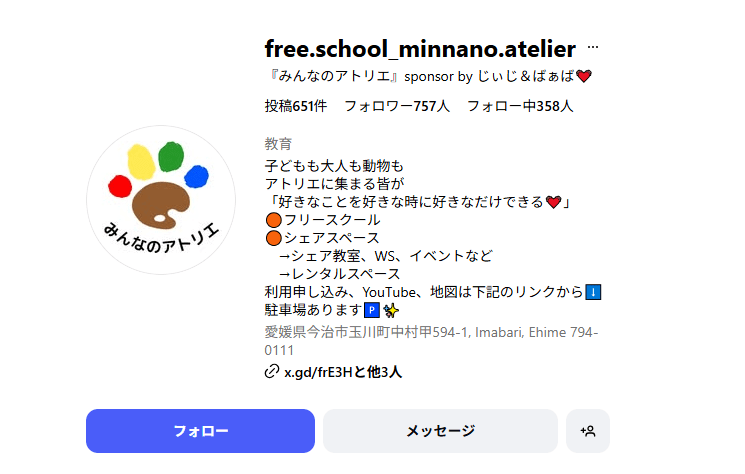Image resolution: width=745 pixels, height=474 pixels.
Task: Click the add-person suggestion icon button
Action: (588, 431)
